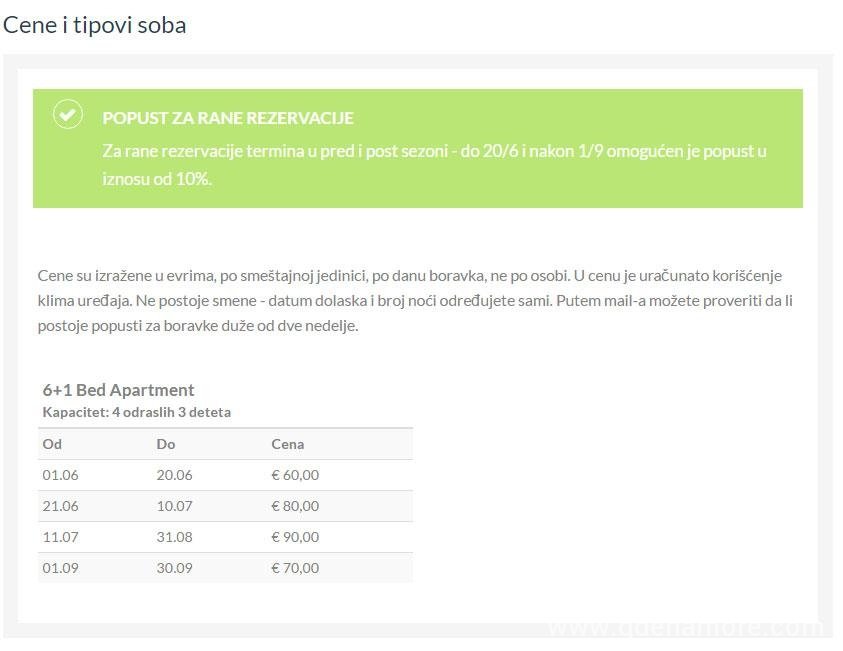The height and width of the screenshot is (651, 843).
Task: Select the 21.06 start date cell
Action: coord(60,506)
